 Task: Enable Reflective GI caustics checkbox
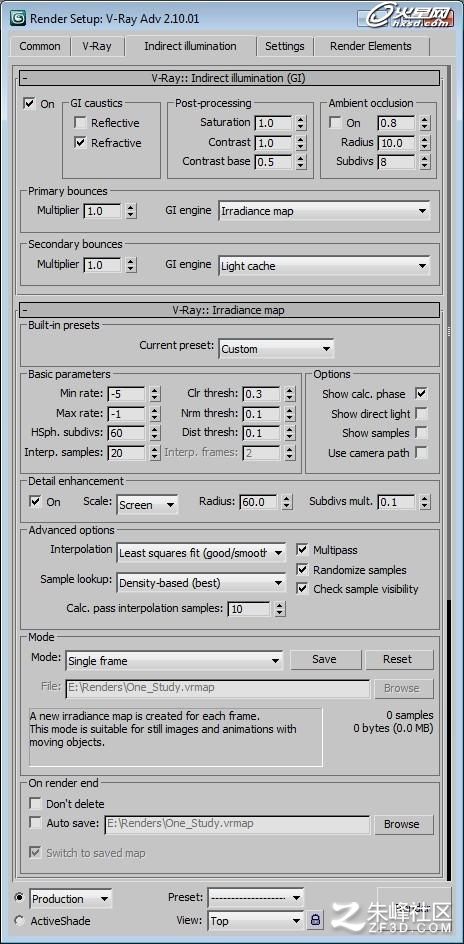[80, 123]
